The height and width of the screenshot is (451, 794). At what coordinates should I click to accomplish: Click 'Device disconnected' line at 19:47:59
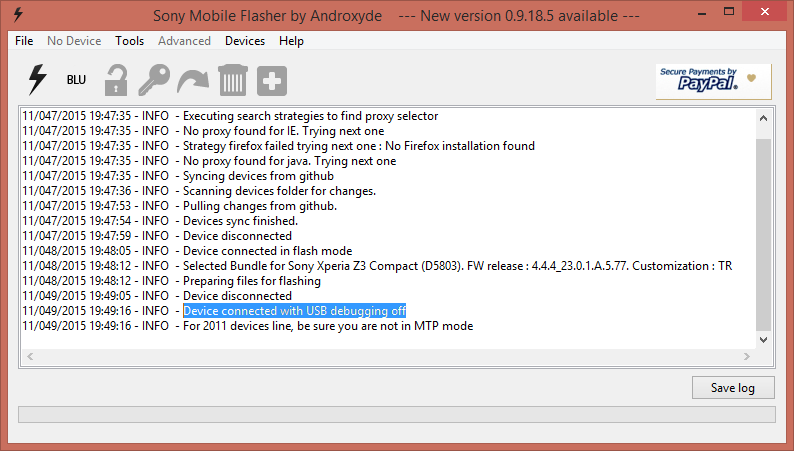pyautogui.click(x=157, y=236)
